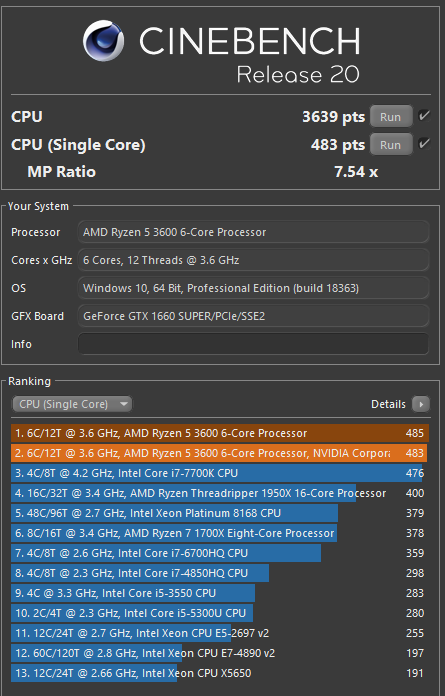The image size is (445, 696).
Task: Select the Core i5-3550 ranking row
Action: click(220, 593)
